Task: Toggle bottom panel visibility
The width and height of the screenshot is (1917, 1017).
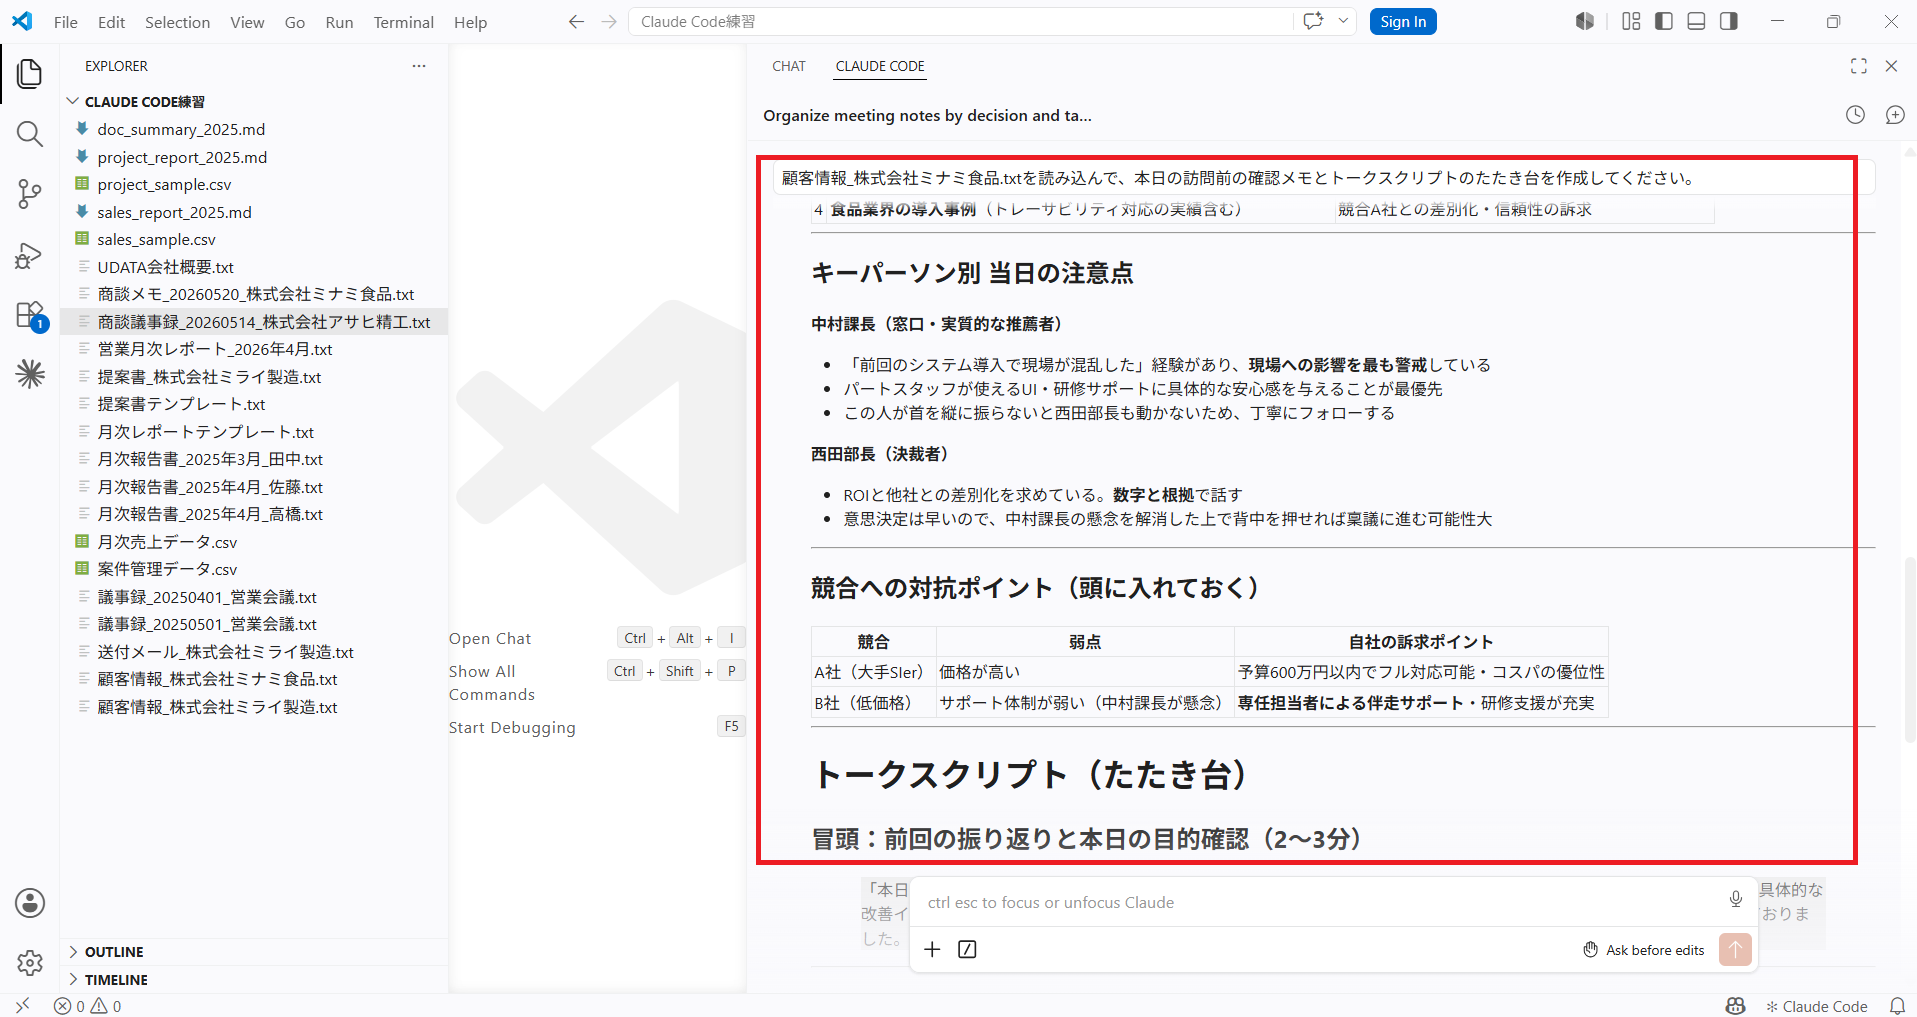Action: (1696, 21)
